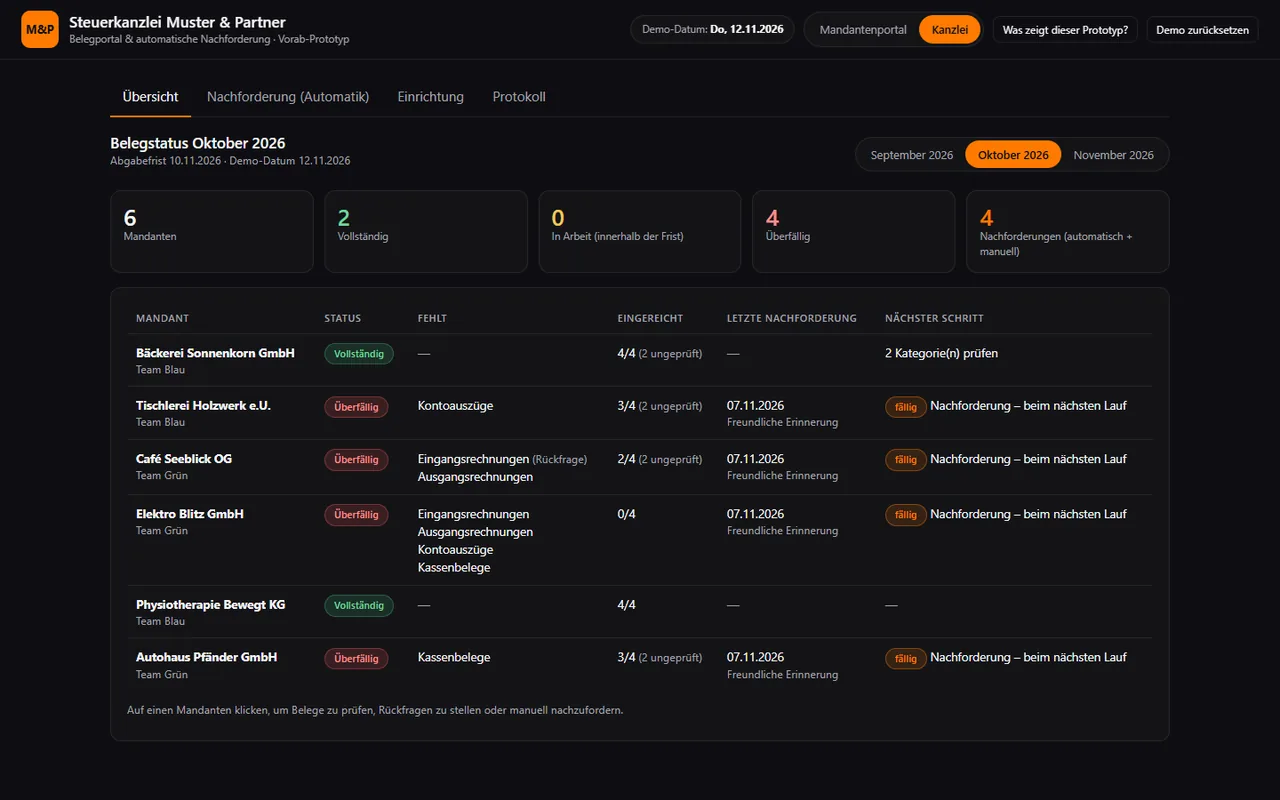Click the M&P logo icon
Screen dimensions: 1280x800
(40, 29)
